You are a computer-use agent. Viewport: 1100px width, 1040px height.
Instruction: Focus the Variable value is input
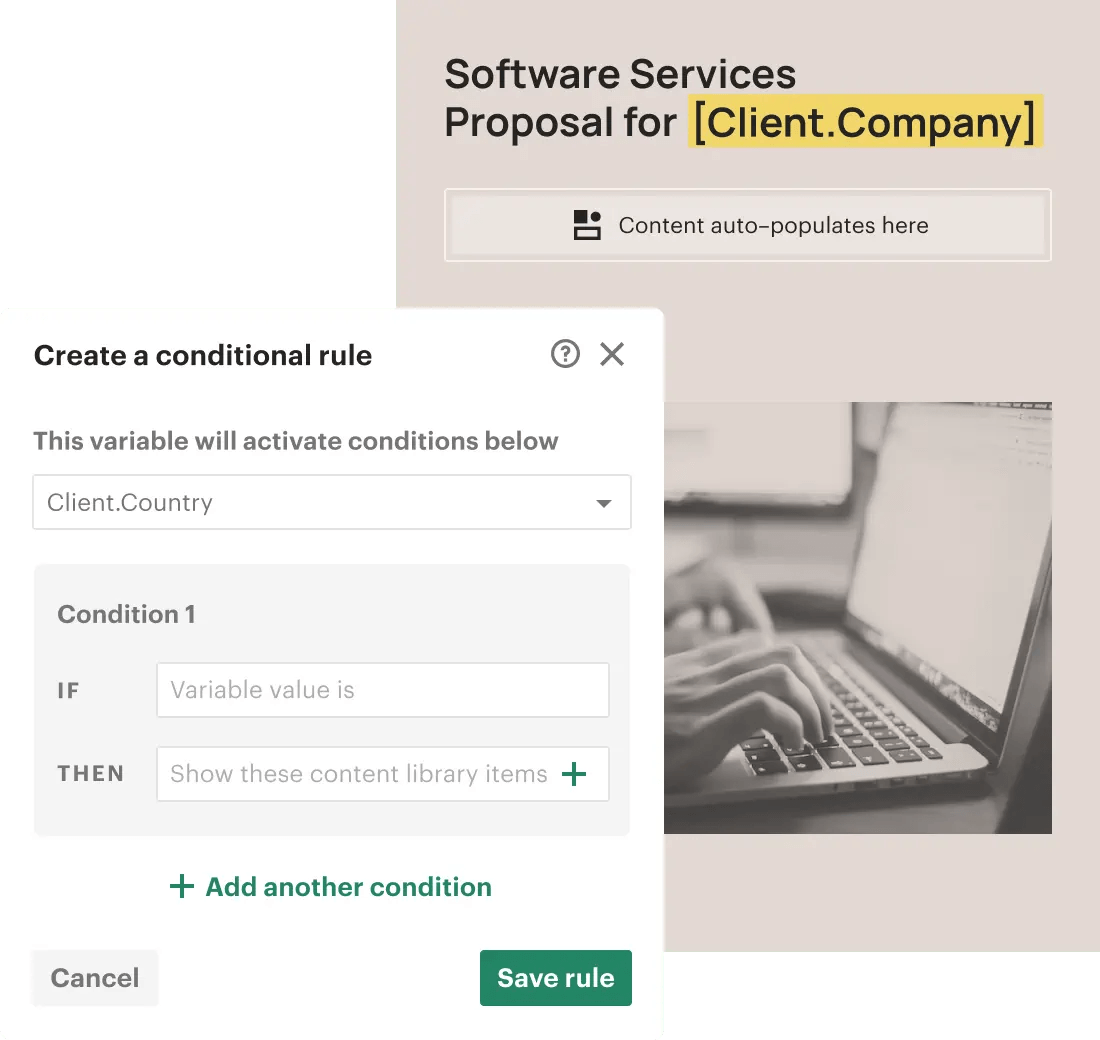click(x=383, y=690)
